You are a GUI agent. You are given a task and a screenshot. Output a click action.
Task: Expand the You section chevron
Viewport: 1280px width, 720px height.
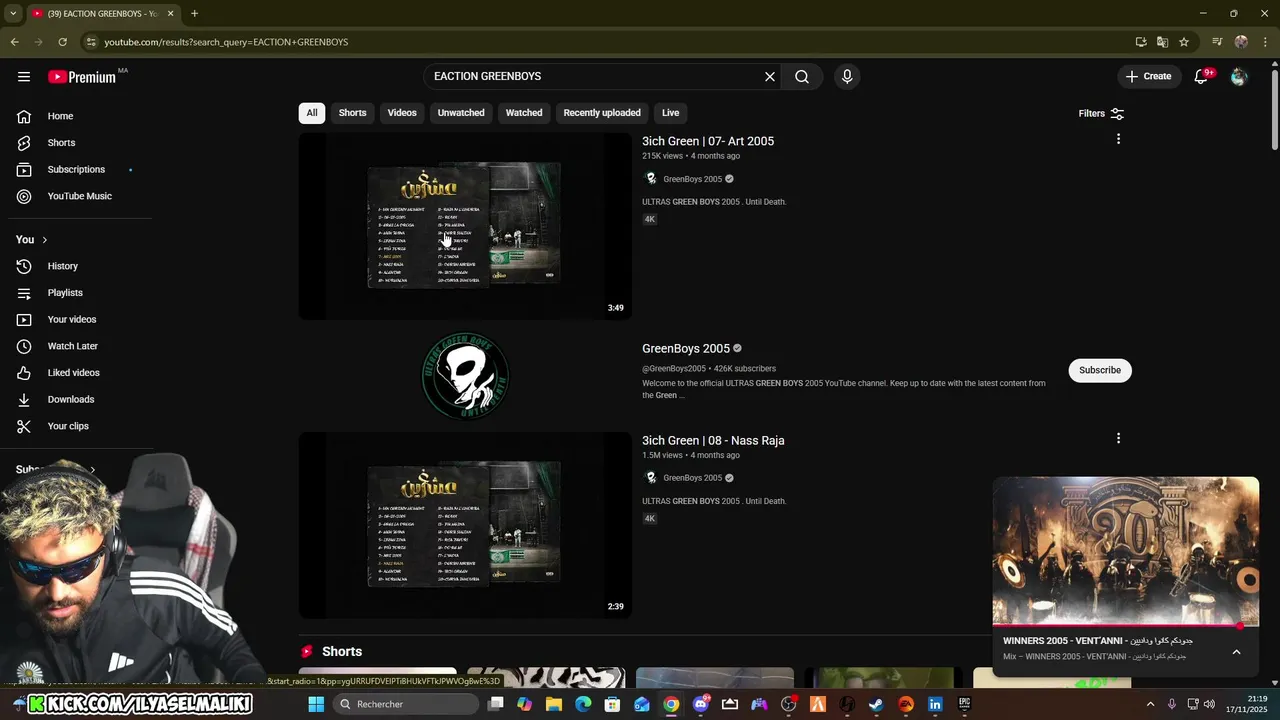click(44, 240)
